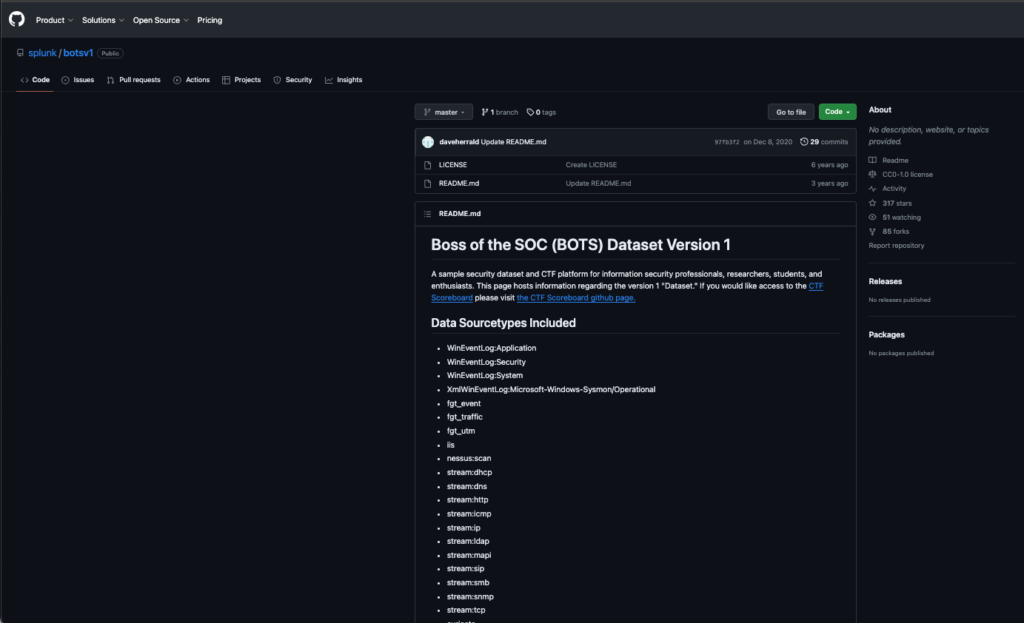Open the README.md file link
The height and width of the screenshot is (623, 1024).
point(459,184)
